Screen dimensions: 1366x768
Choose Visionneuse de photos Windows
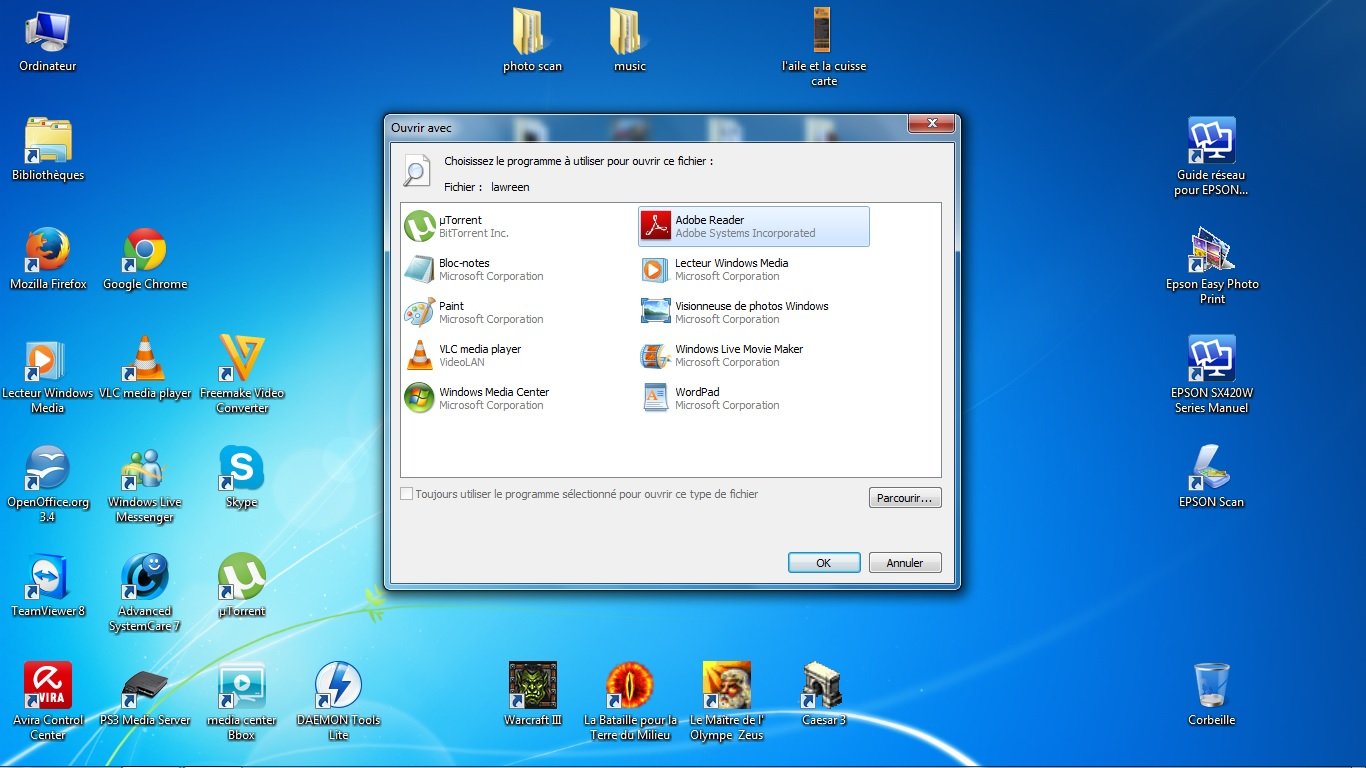(x=754, y=312)
